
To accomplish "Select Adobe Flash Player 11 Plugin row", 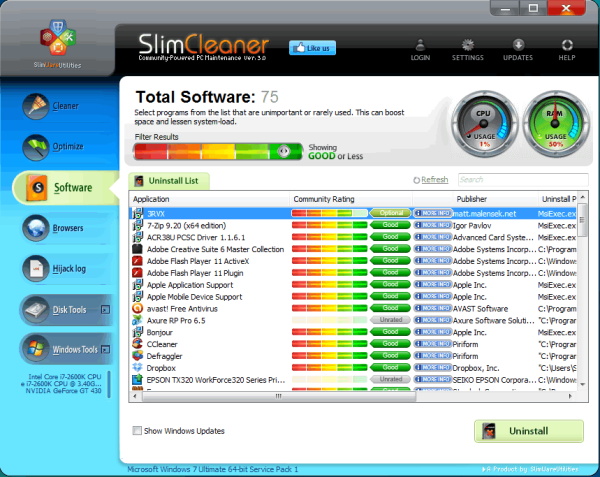I will coord(354,273).
